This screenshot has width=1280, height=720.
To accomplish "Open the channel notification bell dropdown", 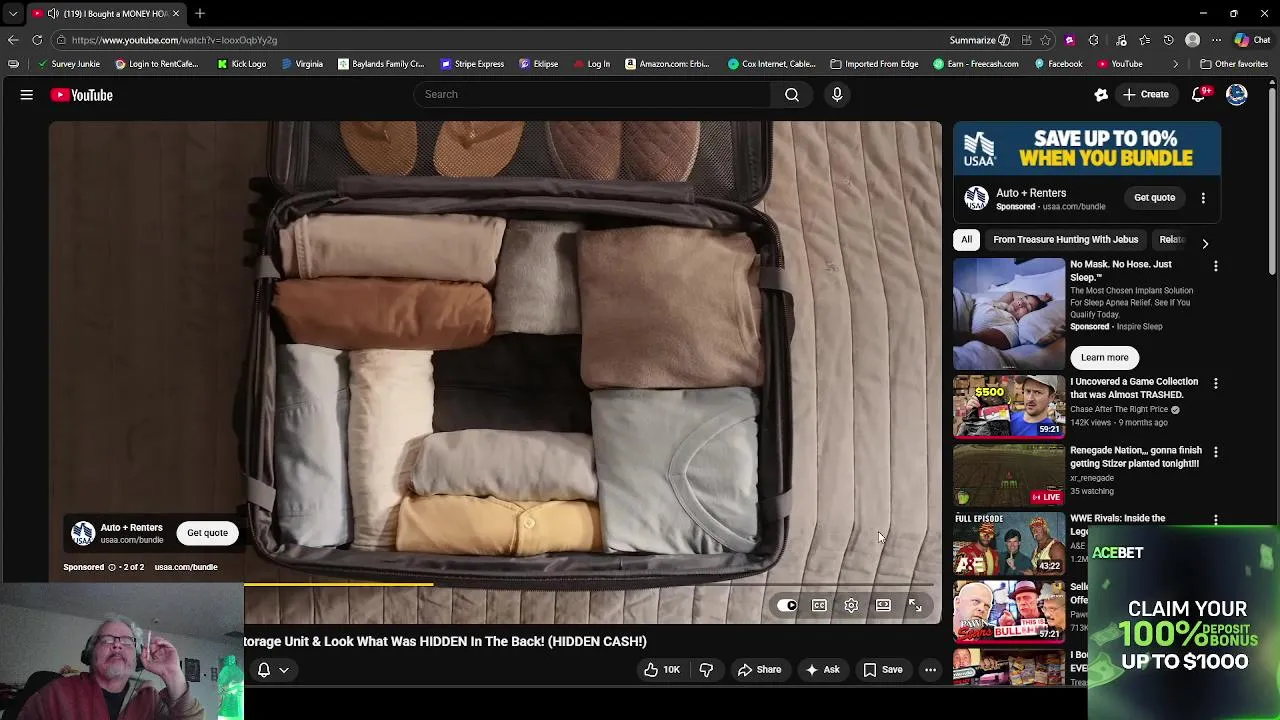I will [x=273, y=670].
